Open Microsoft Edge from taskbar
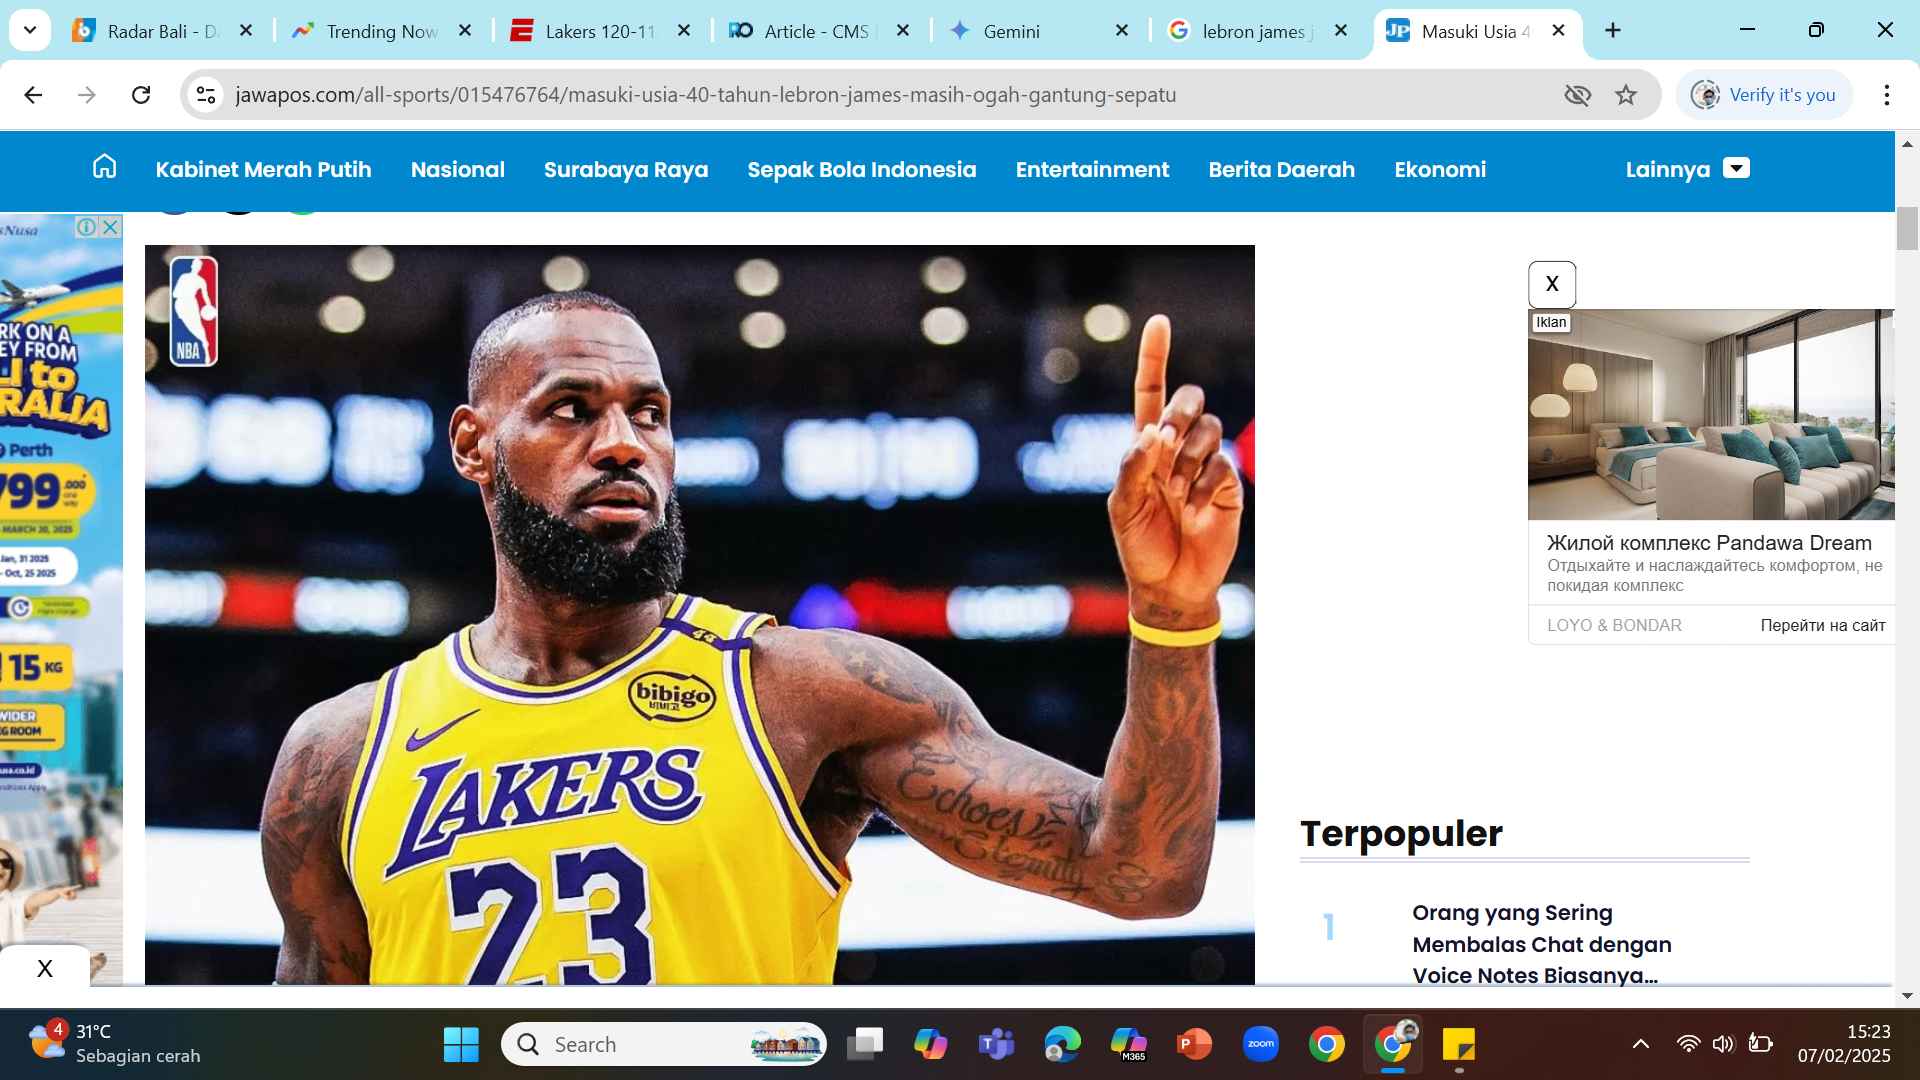 coord(1063,1045)
